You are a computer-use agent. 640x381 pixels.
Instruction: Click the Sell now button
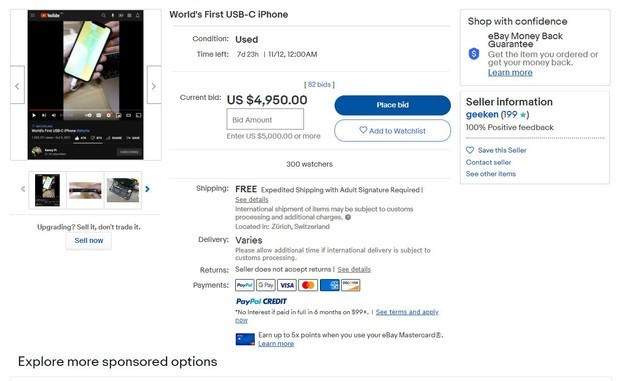pos(89,241)
